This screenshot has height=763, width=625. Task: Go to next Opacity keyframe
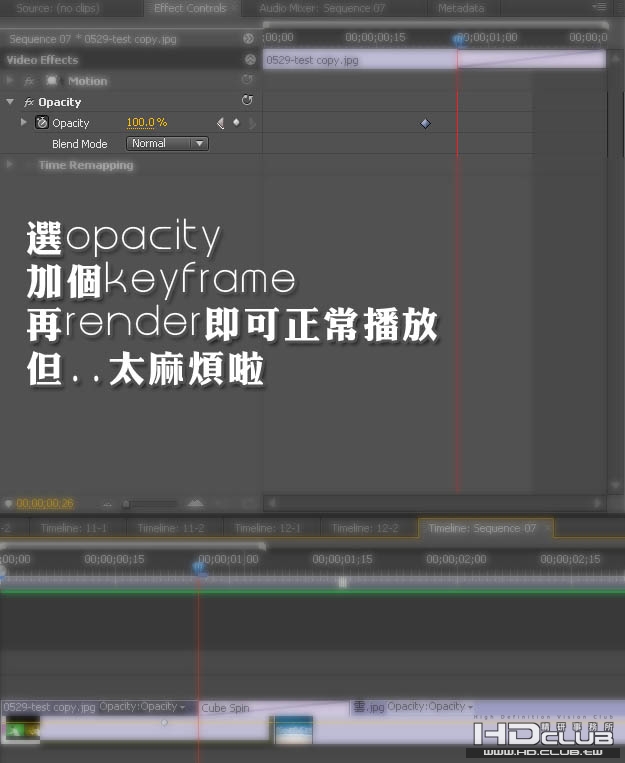(x=252, y=124)
